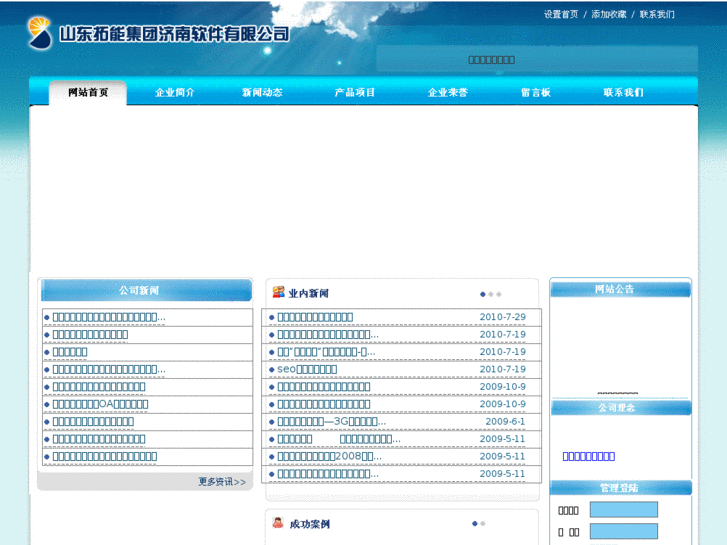Open the news item mentioning 3G
This screenshot has height=545, width=727.
(332, 422)
